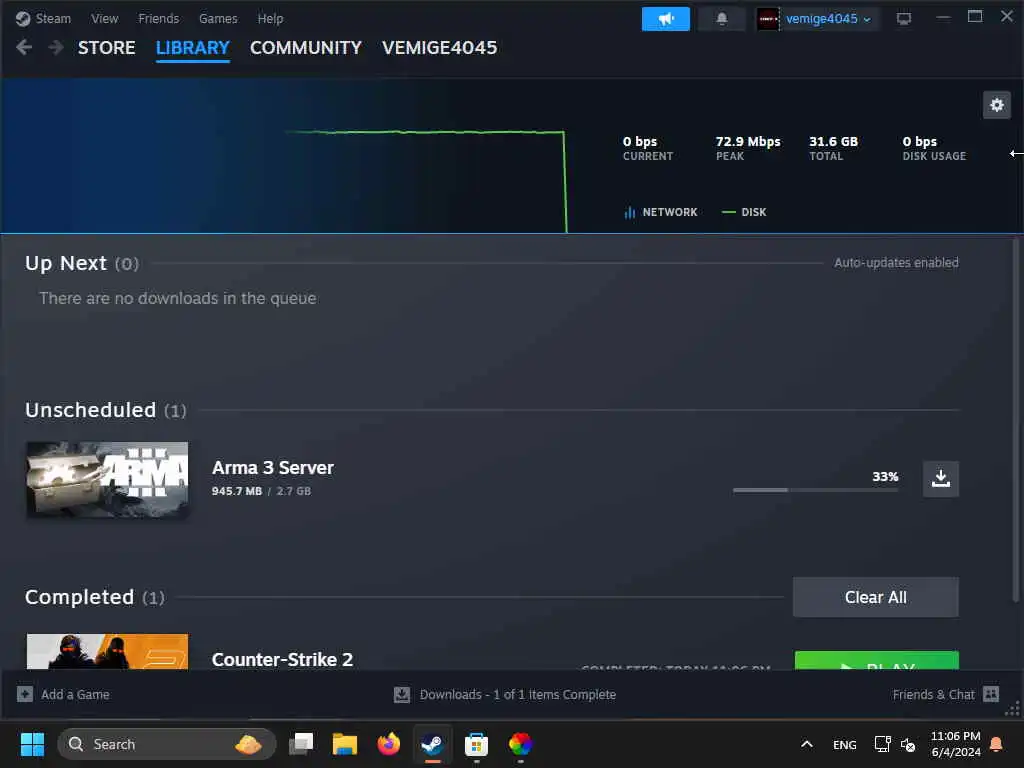1024x768 pixels.
Task: Click the 31.6 GB total value
Action: (x=833, y=141)
